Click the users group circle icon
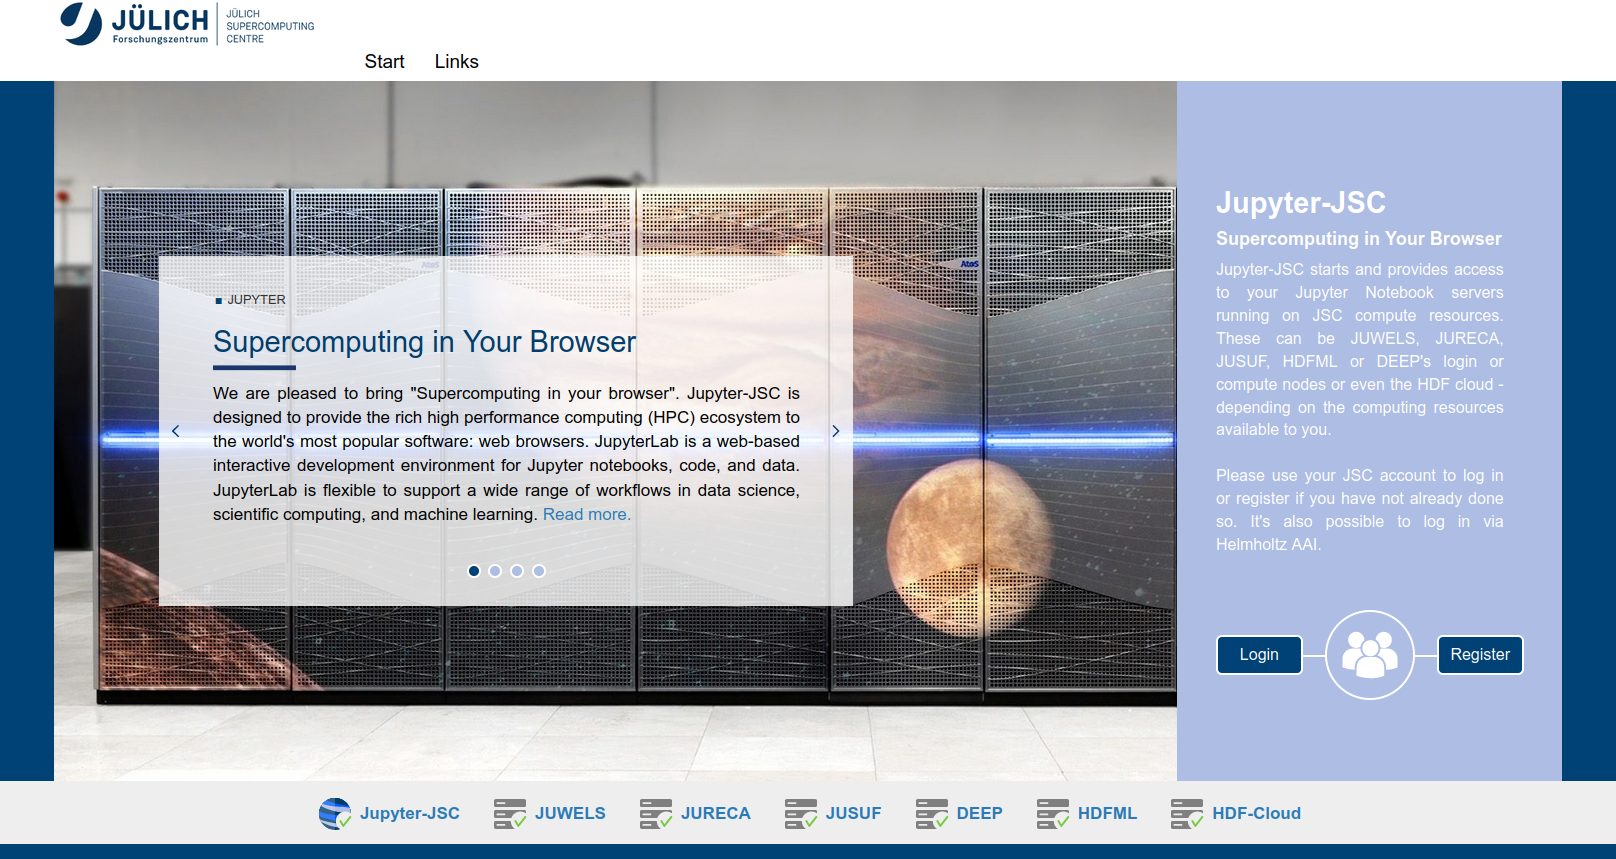Viewport: 1616px width, 859px height. [x=1370, y=655]
